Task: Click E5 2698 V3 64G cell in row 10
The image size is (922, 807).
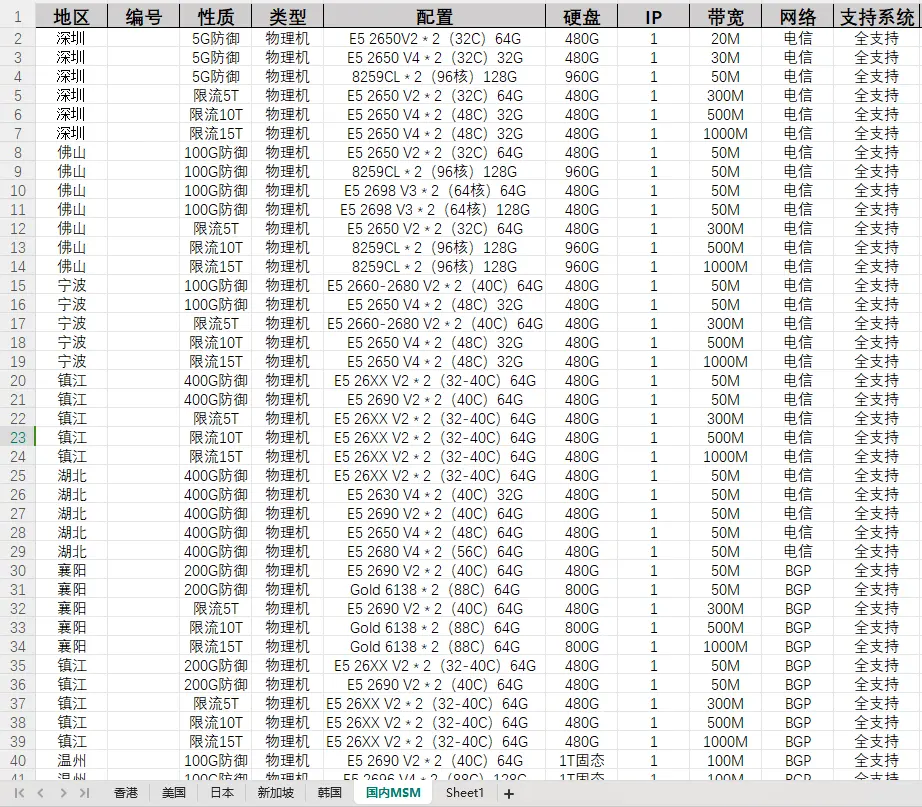Action: tap(435, 191)
